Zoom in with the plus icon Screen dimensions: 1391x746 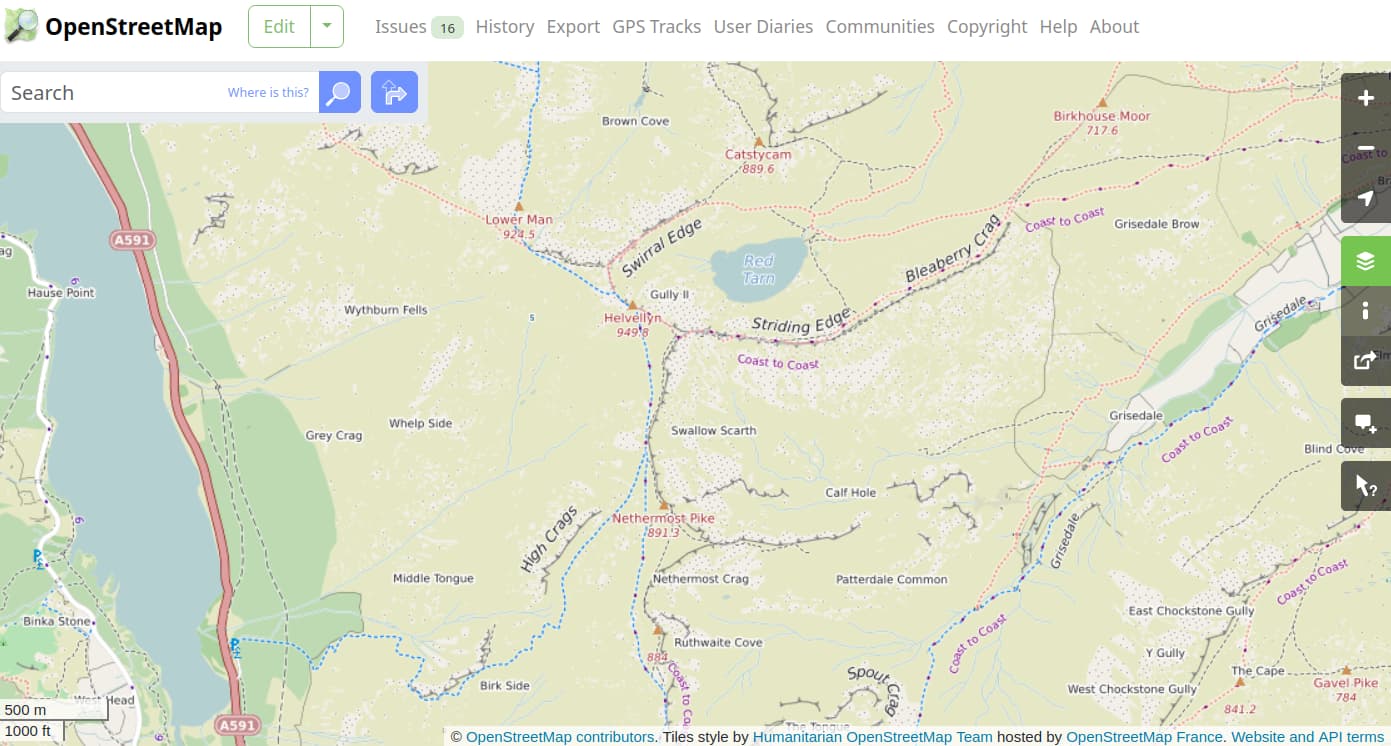[1366, 98]
